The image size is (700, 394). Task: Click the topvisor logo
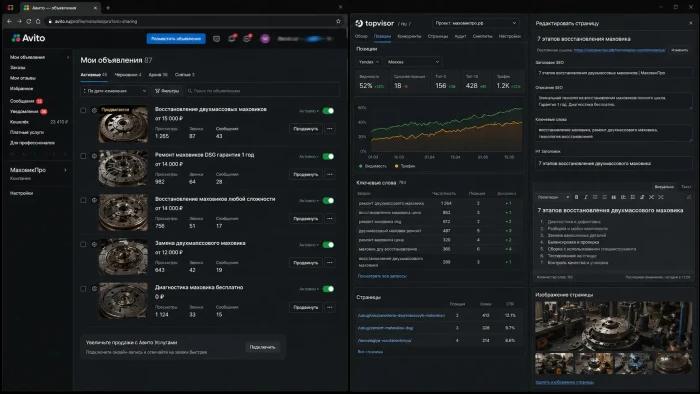(x=375, y=23)
